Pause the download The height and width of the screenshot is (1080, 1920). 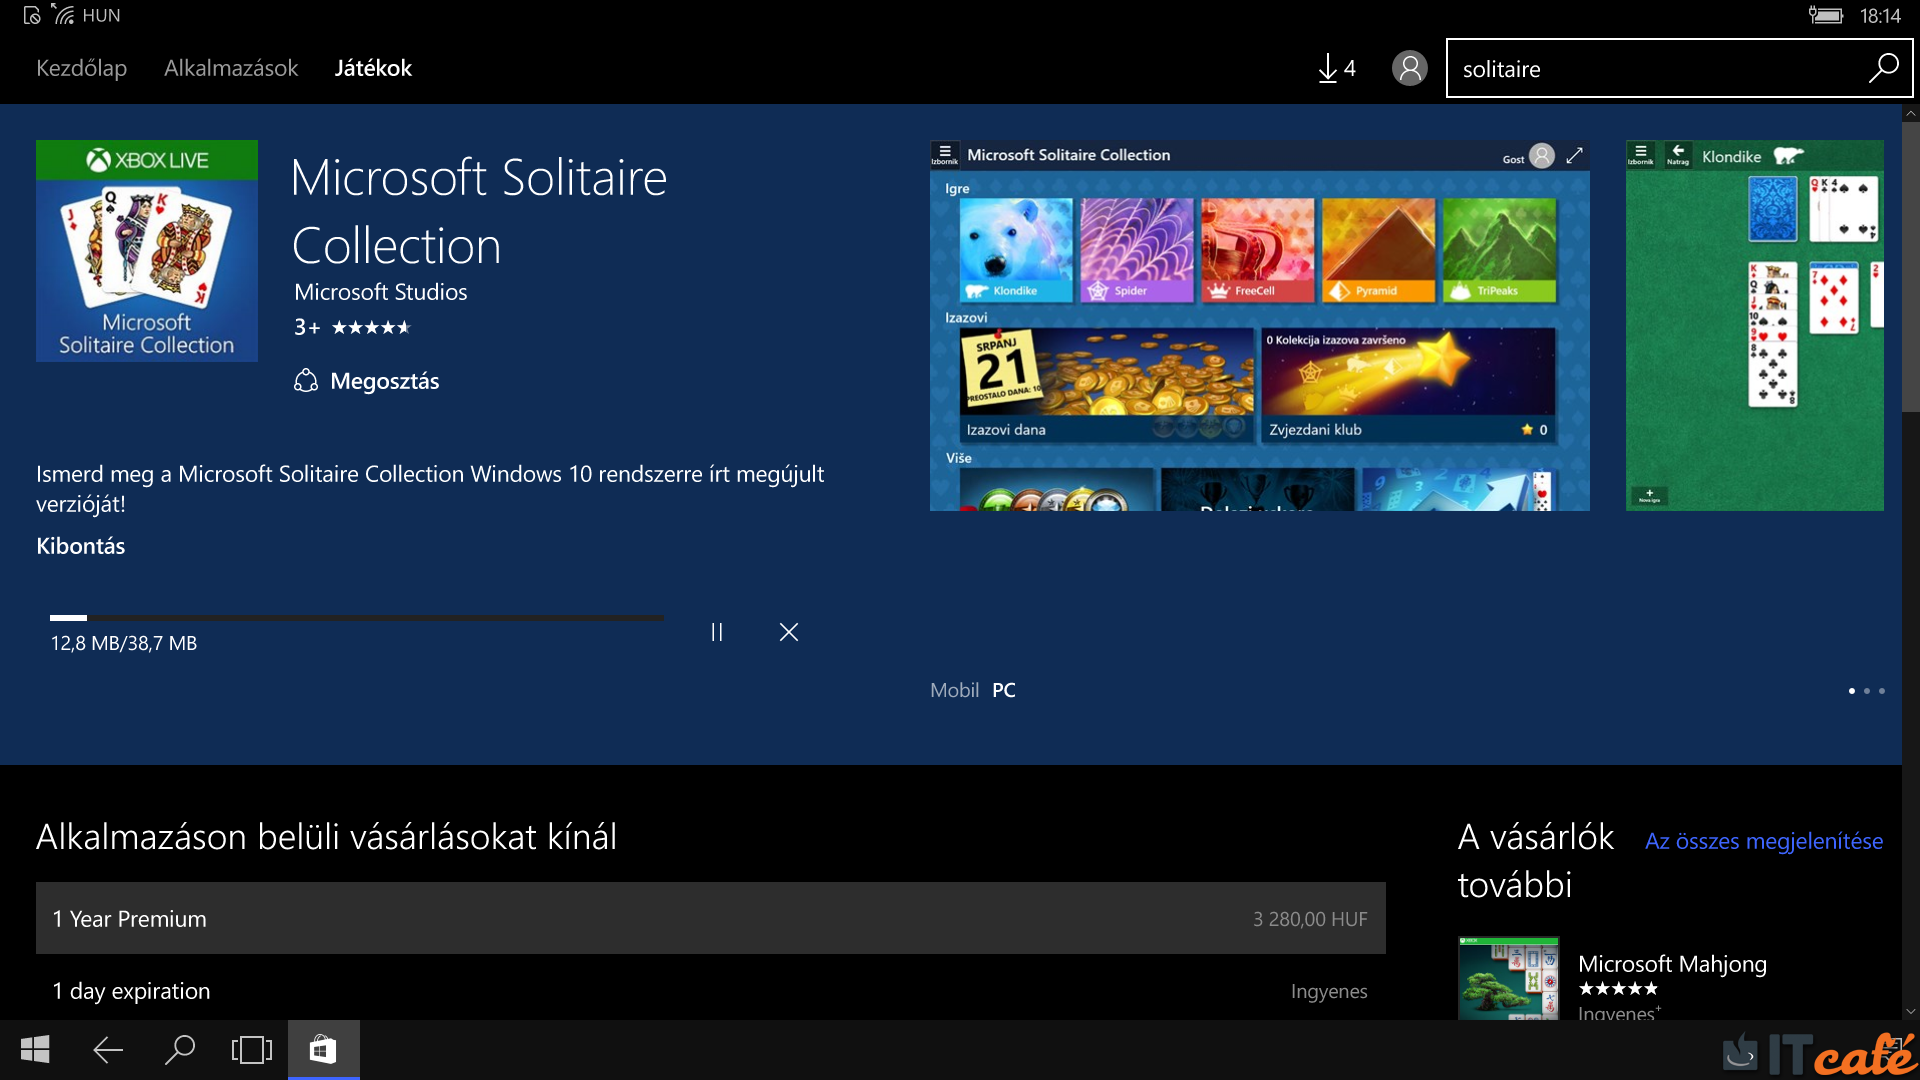click(x=717, y=632)
